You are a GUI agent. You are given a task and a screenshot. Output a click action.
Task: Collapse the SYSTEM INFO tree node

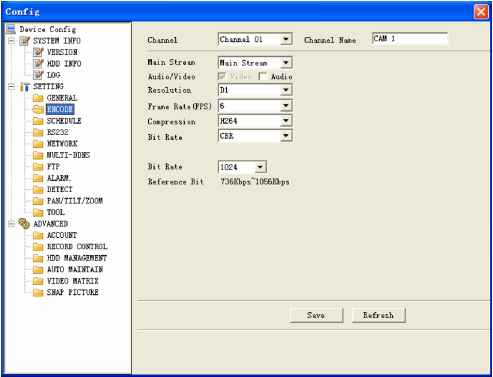(11, 41)
